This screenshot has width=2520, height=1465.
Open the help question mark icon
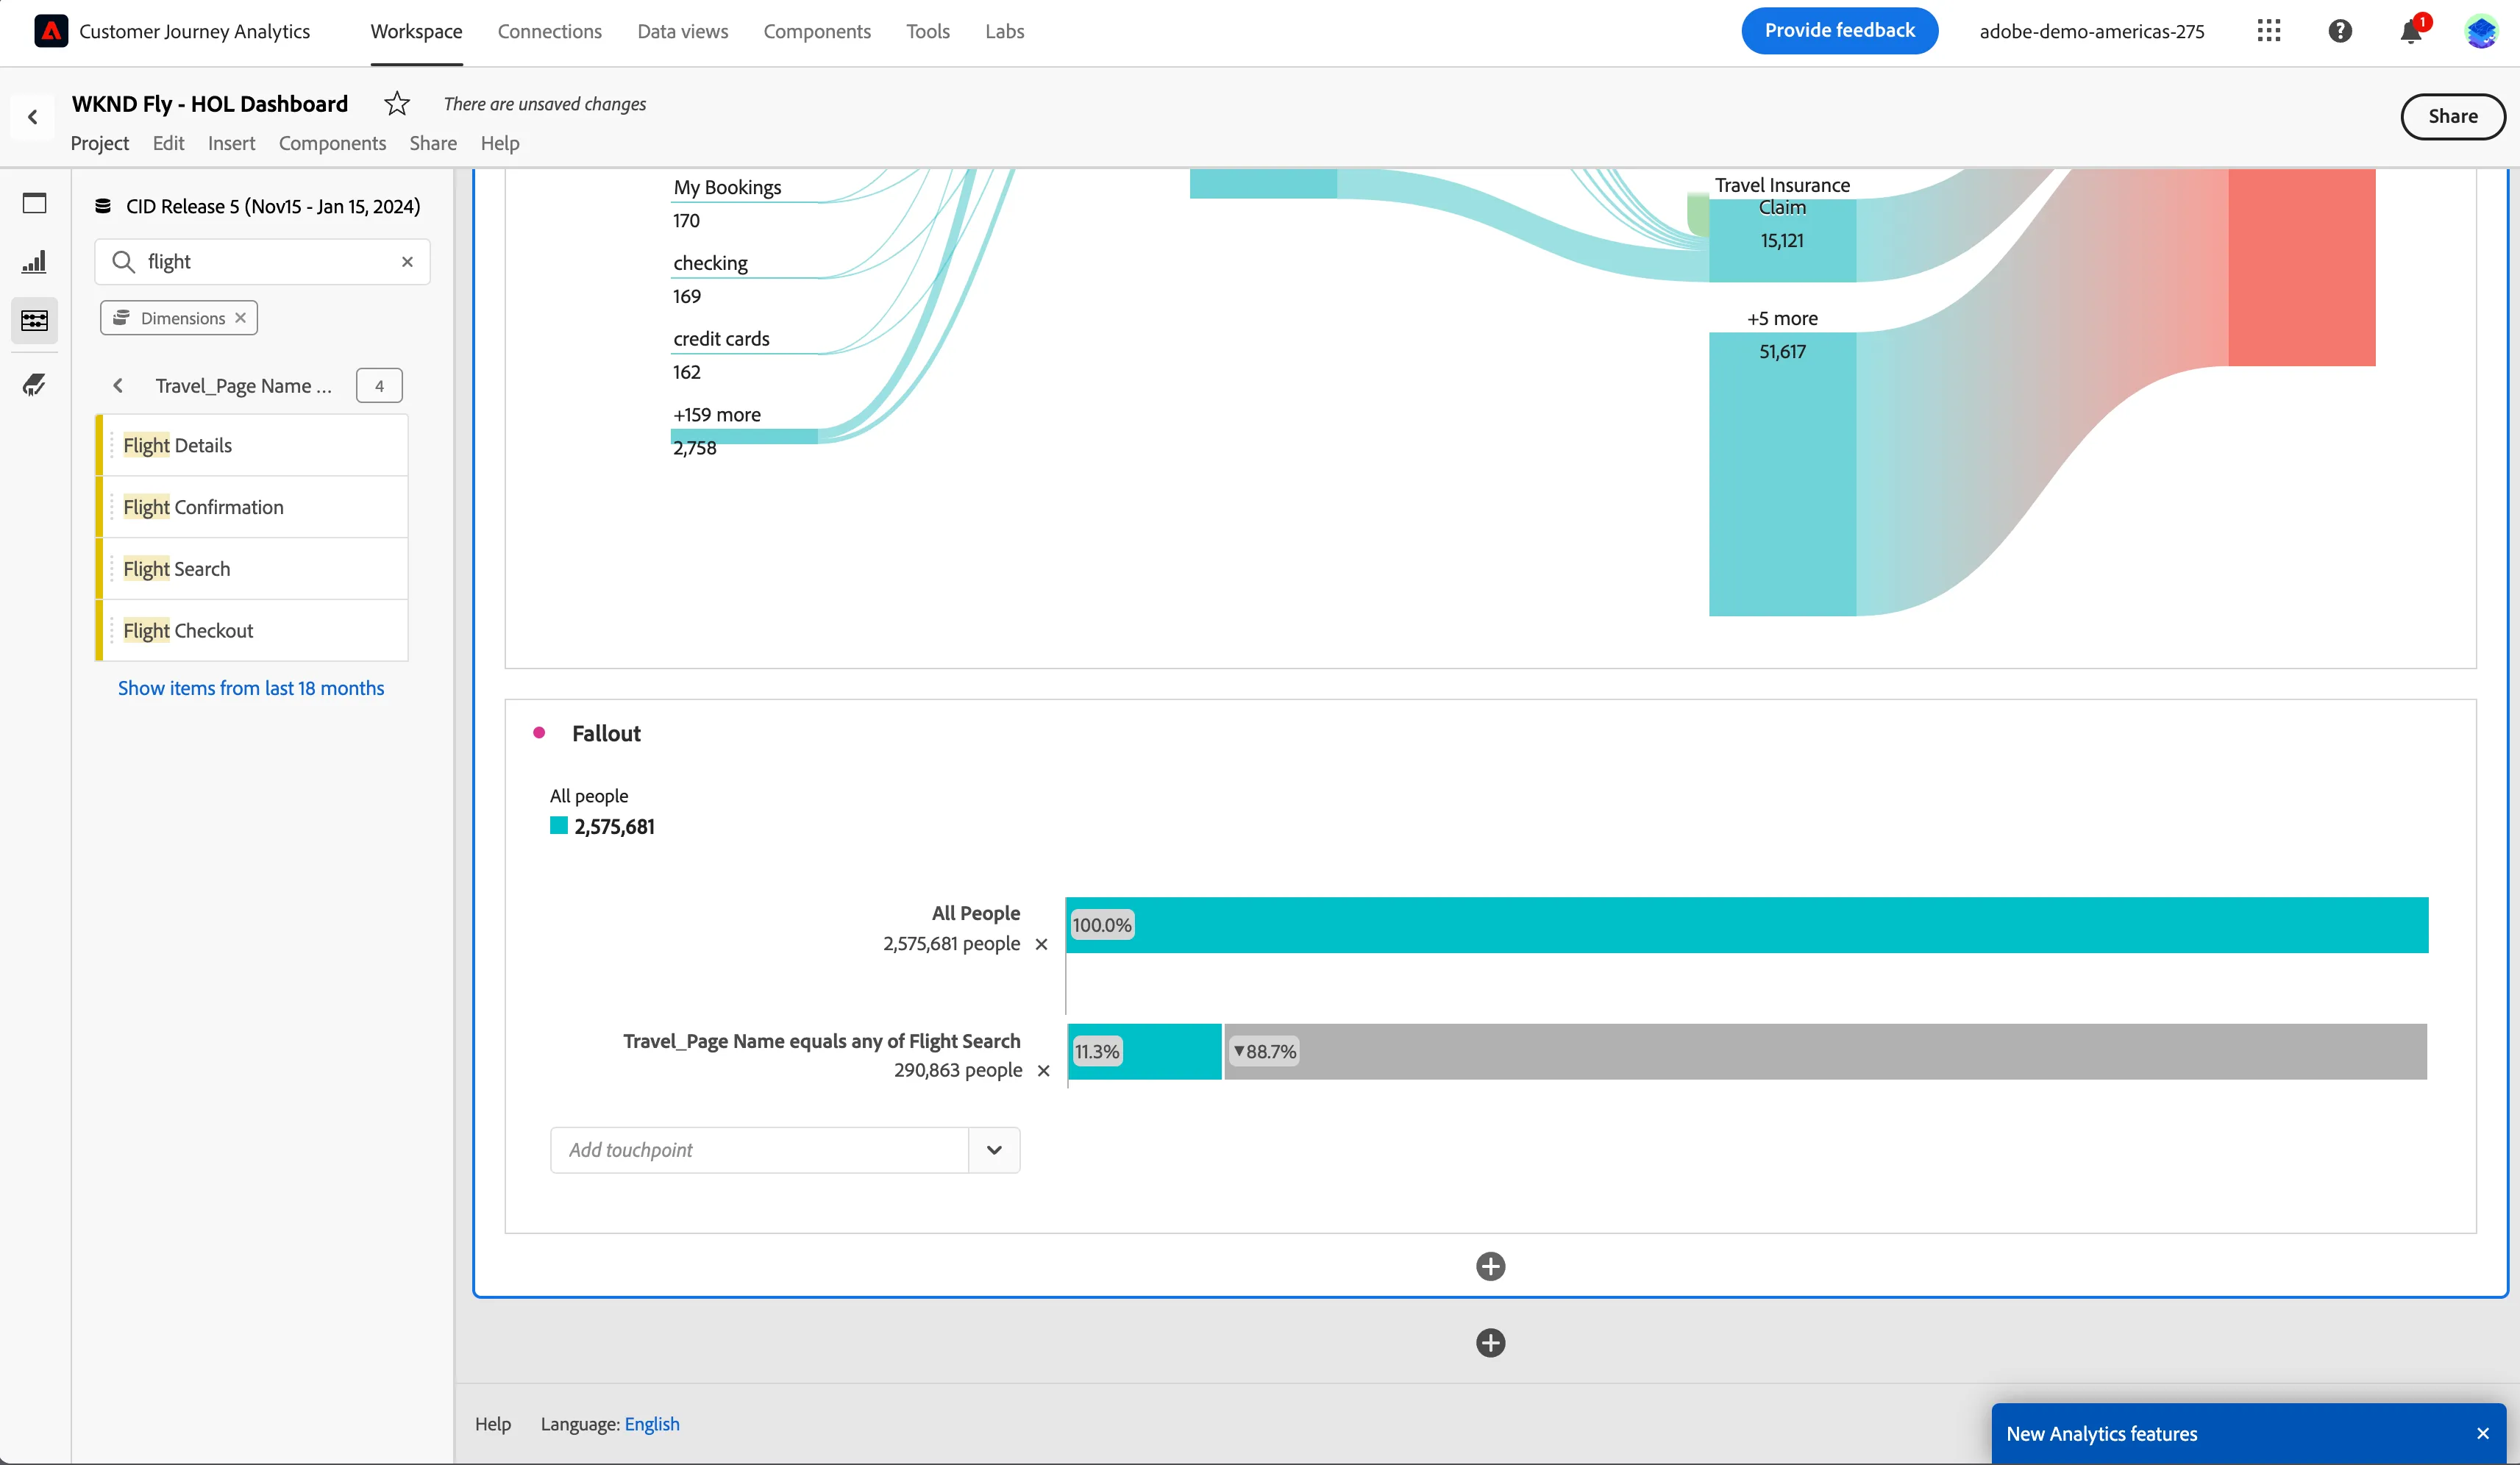[2340, 31]
